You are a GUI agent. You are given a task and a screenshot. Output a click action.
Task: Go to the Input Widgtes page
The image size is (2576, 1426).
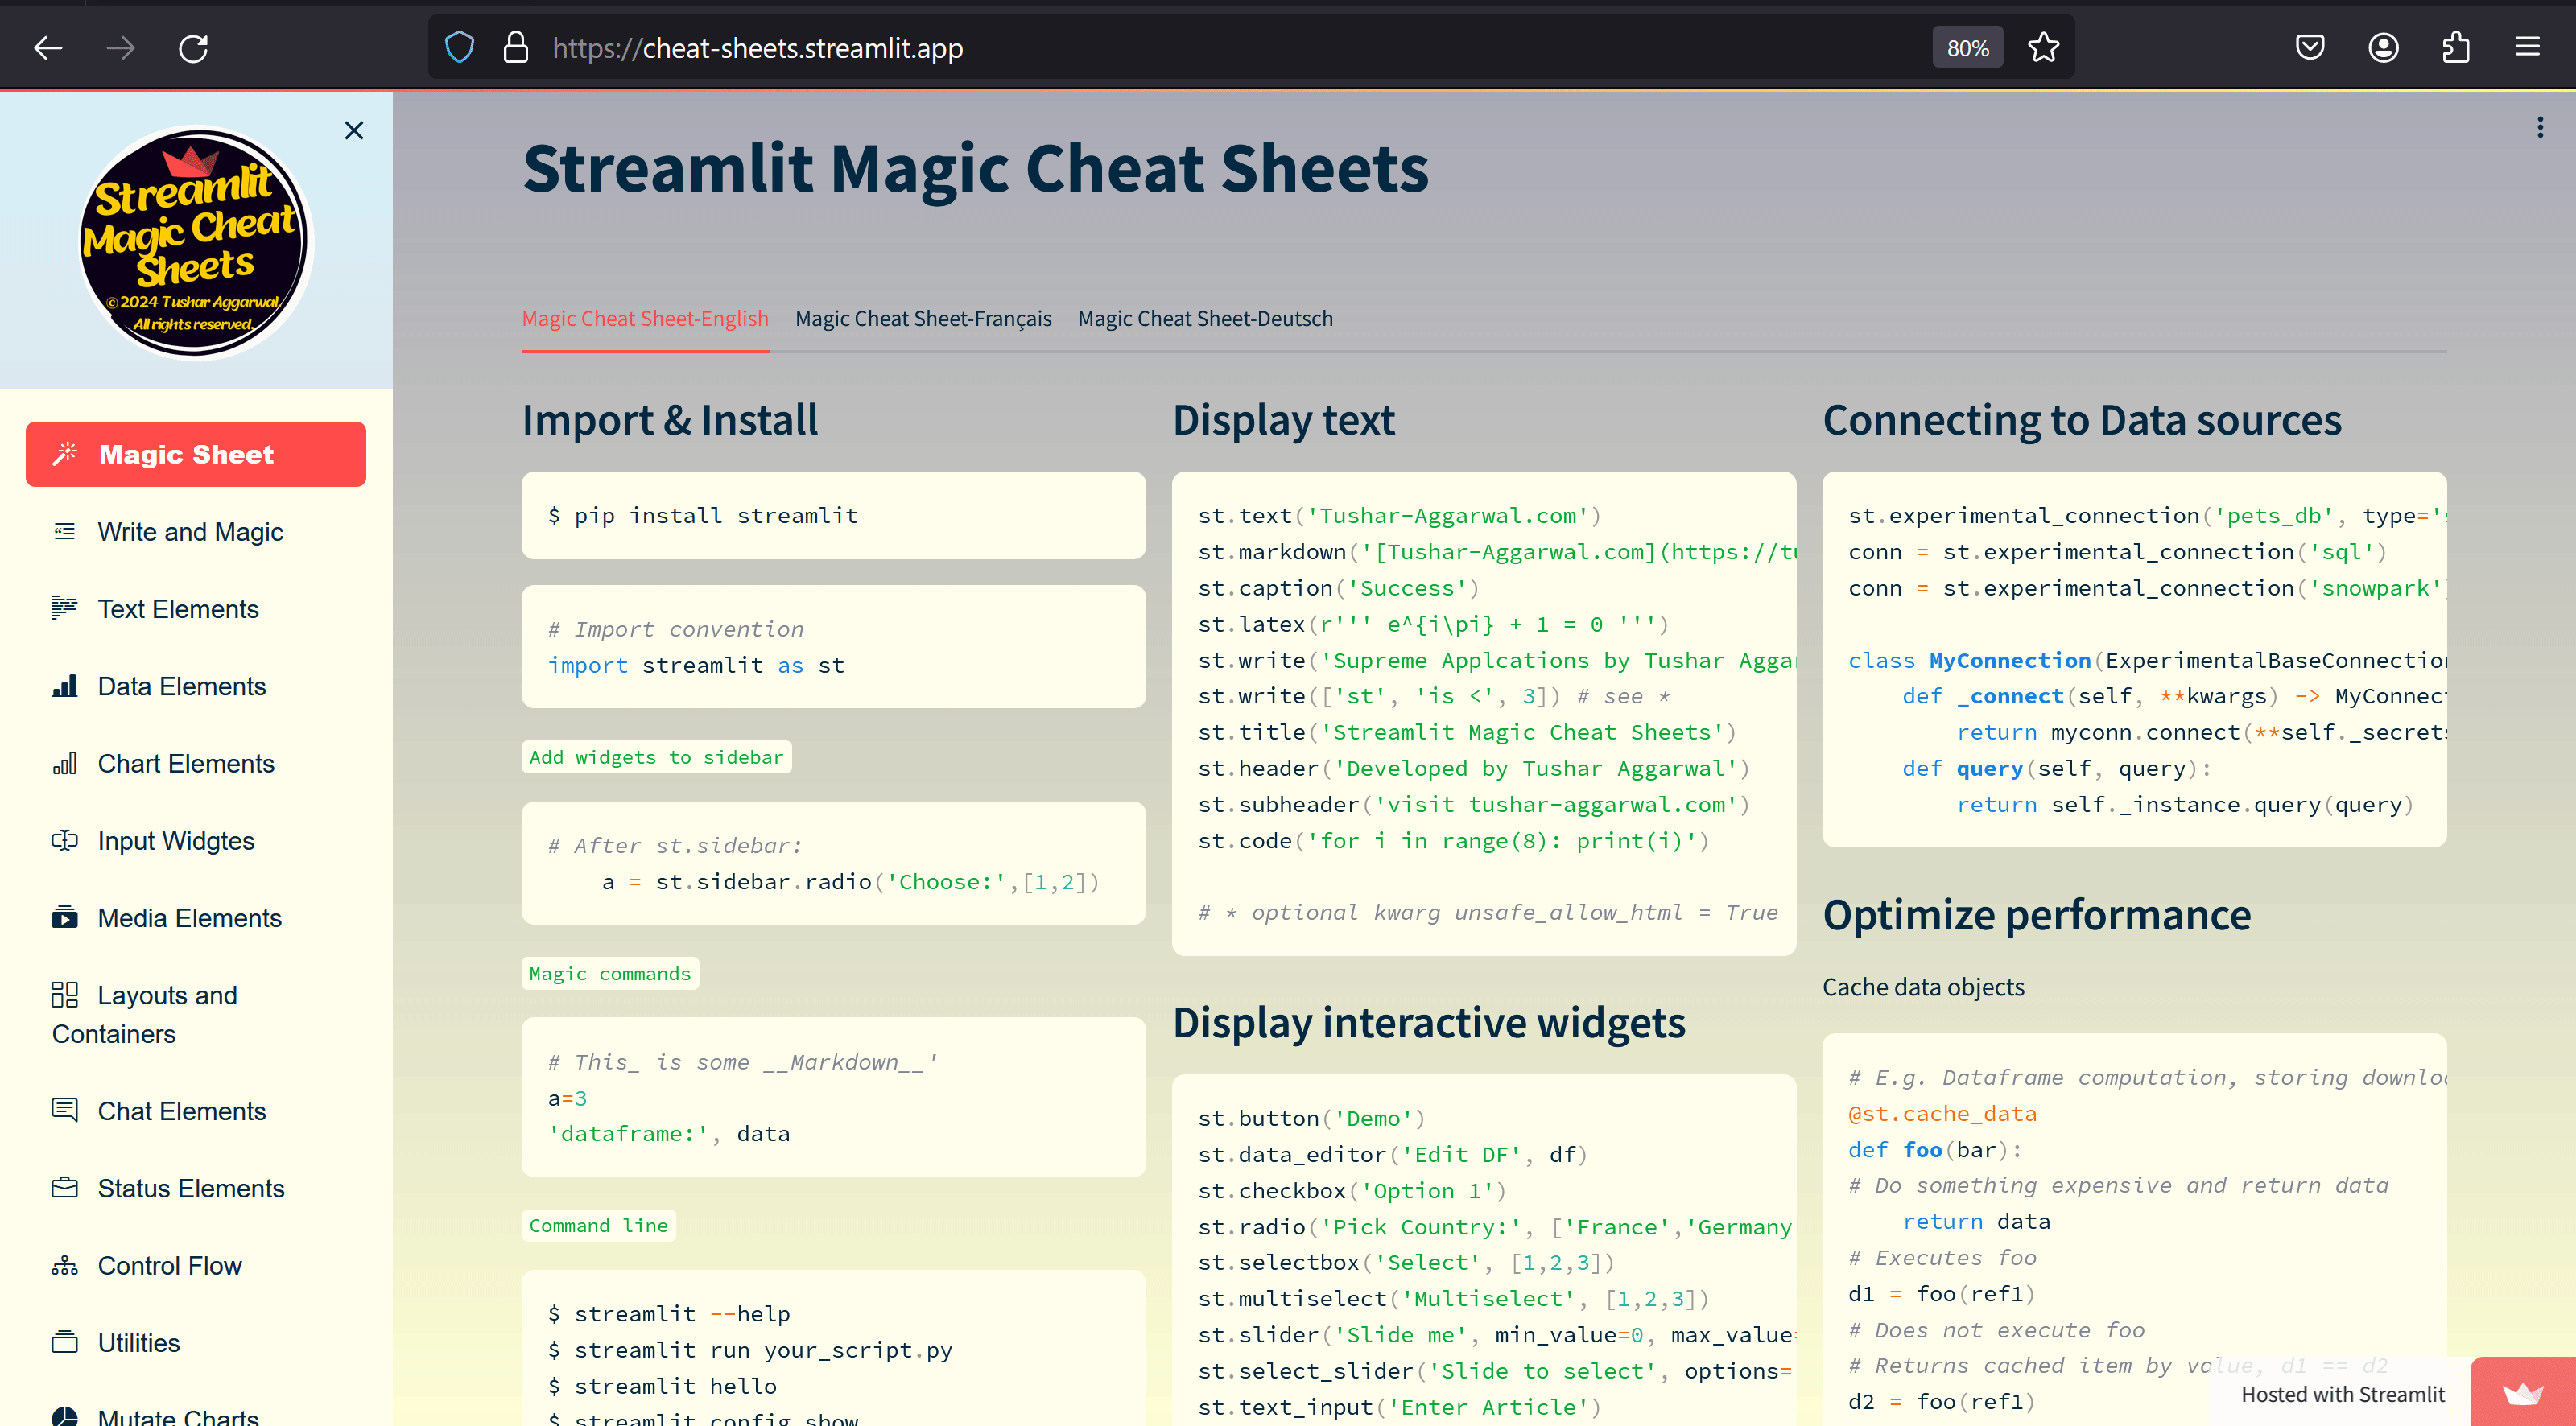196,840
